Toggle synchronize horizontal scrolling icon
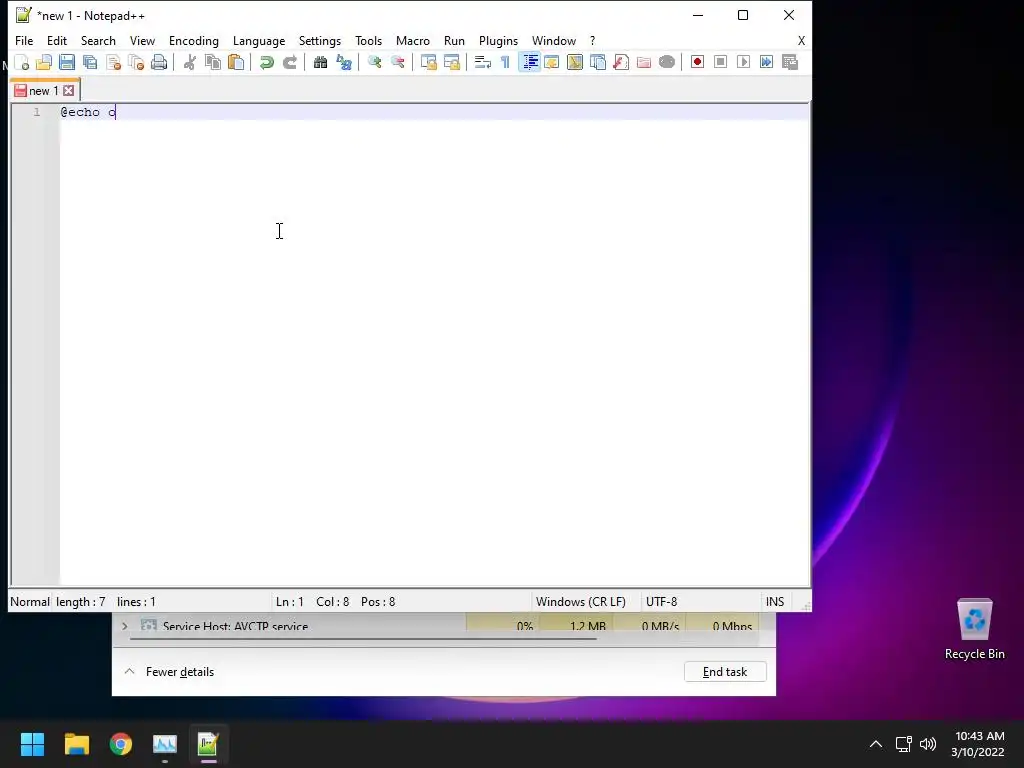 click(452, 62)
